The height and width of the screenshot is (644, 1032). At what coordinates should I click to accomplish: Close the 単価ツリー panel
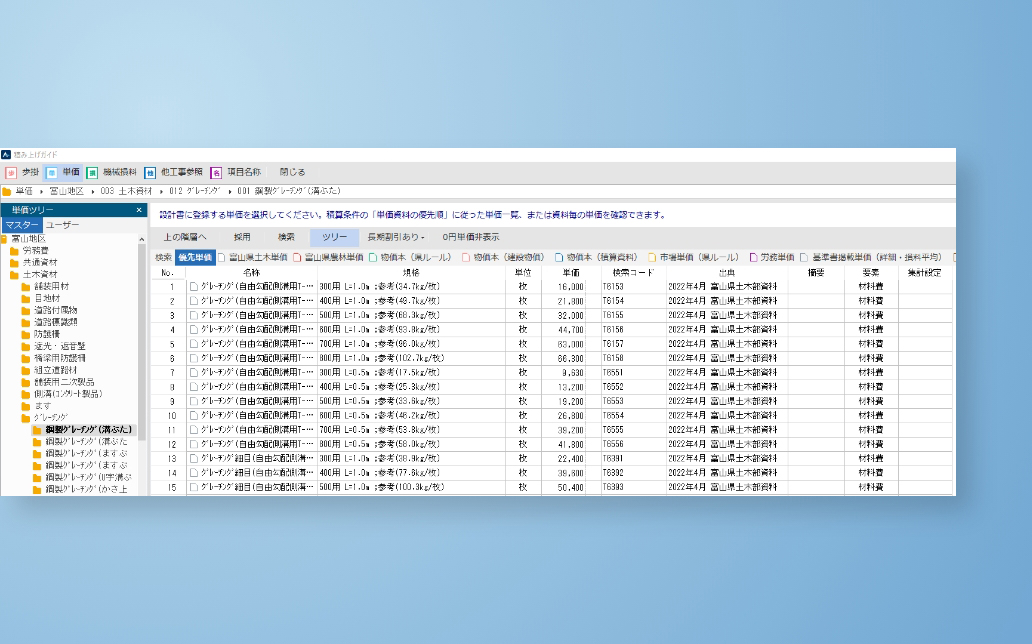click(141, 210)
